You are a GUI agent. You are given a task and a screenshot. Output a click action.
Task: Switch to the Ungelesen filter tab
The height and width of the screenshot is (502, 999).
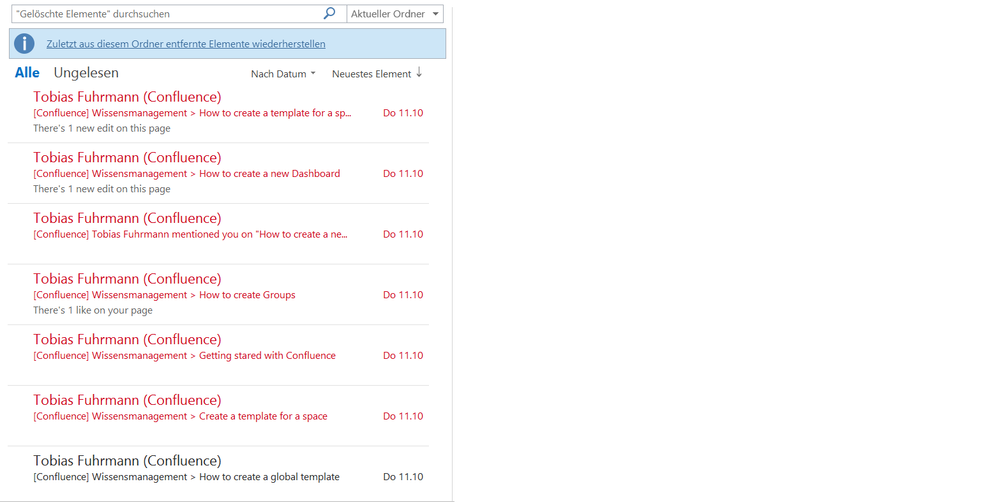(x=86, y=73)
